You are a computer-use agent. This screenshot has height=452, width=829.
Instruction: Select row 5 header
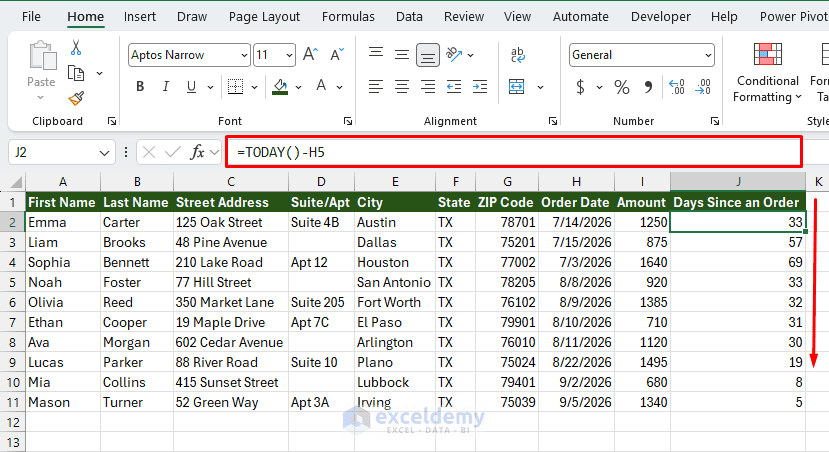[13, 282]
